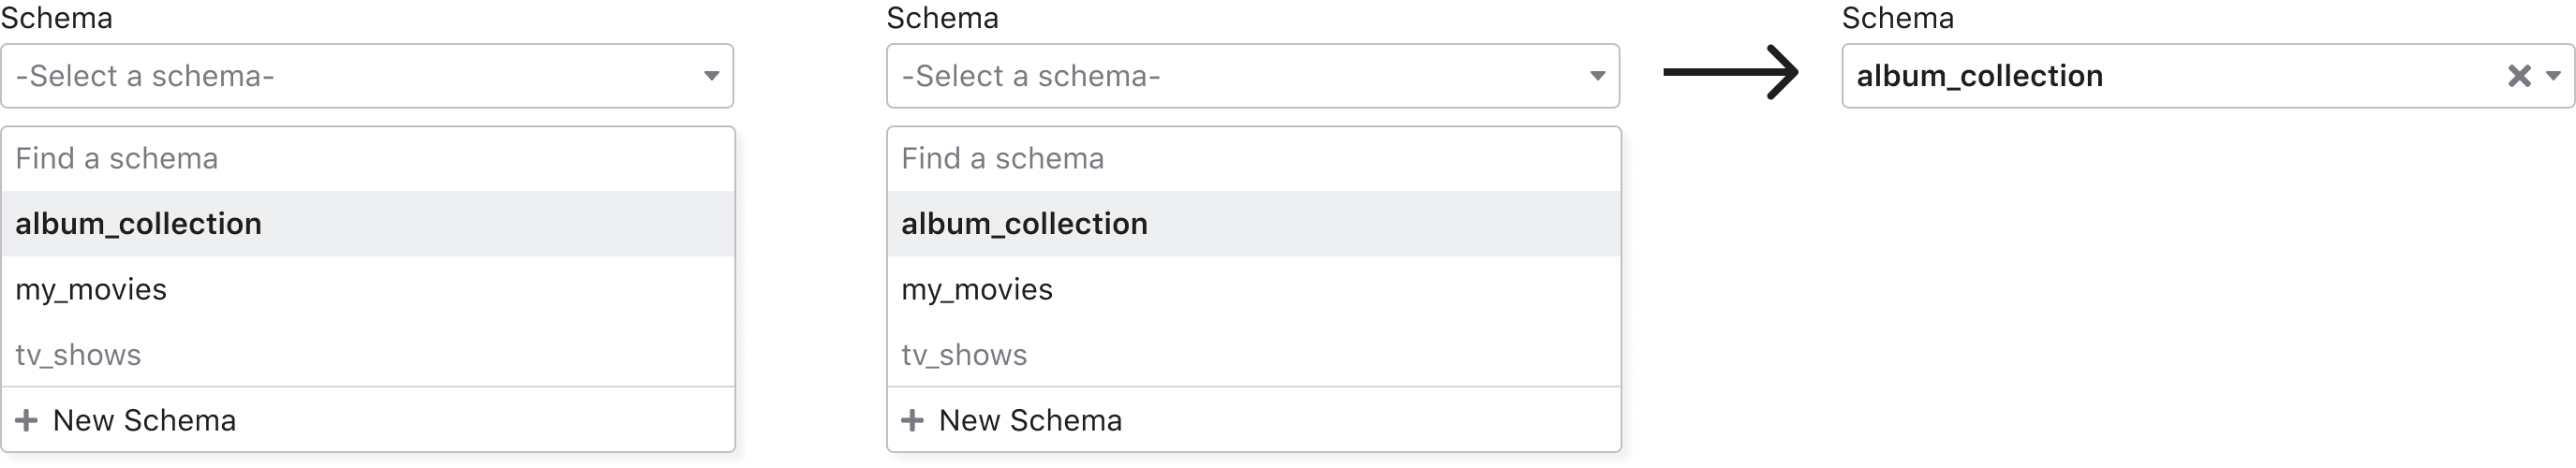Image resolution: width=2576 pixels, height=468 pixels.
Task: Click the black right-pointing arrow graphic
Action: point(1731,72)
